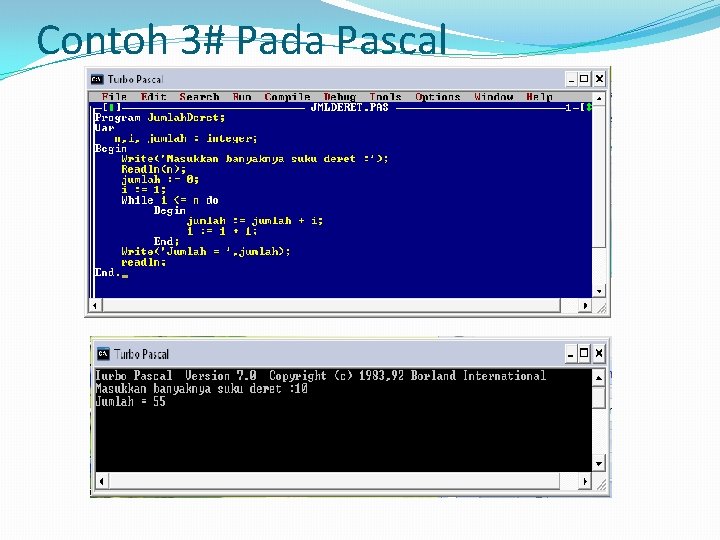This screenshot has height=540, width=720.
Task: Minimize the Turbo Pascal editor window
Action: click(x=571, y=79)
